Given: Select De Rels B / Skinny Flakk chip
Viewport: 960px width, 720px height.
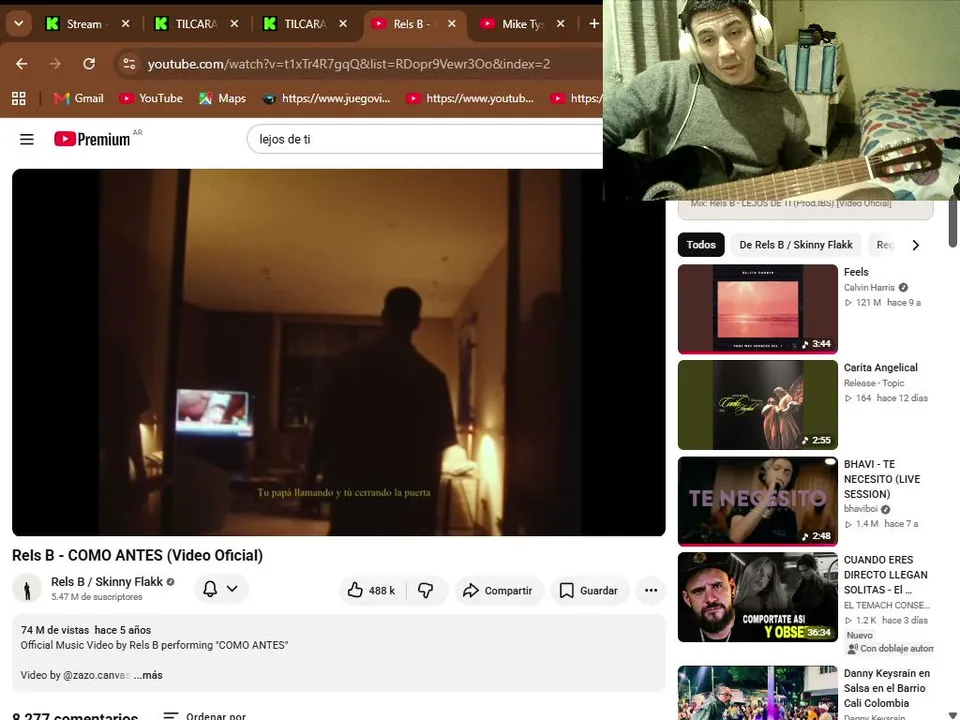Looking at the screenshot, I should [795, 245].
